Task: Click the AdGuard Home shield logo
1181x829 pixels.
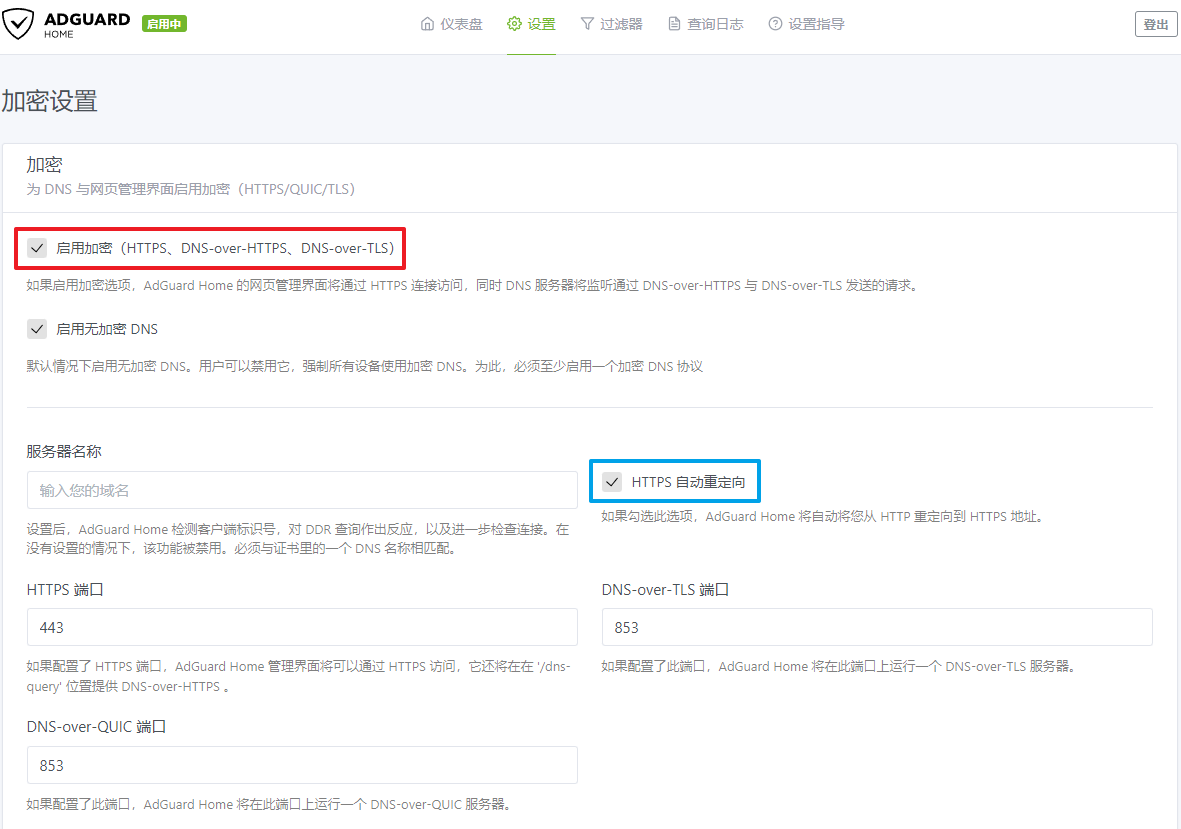Action: click(x=18, y=24)
